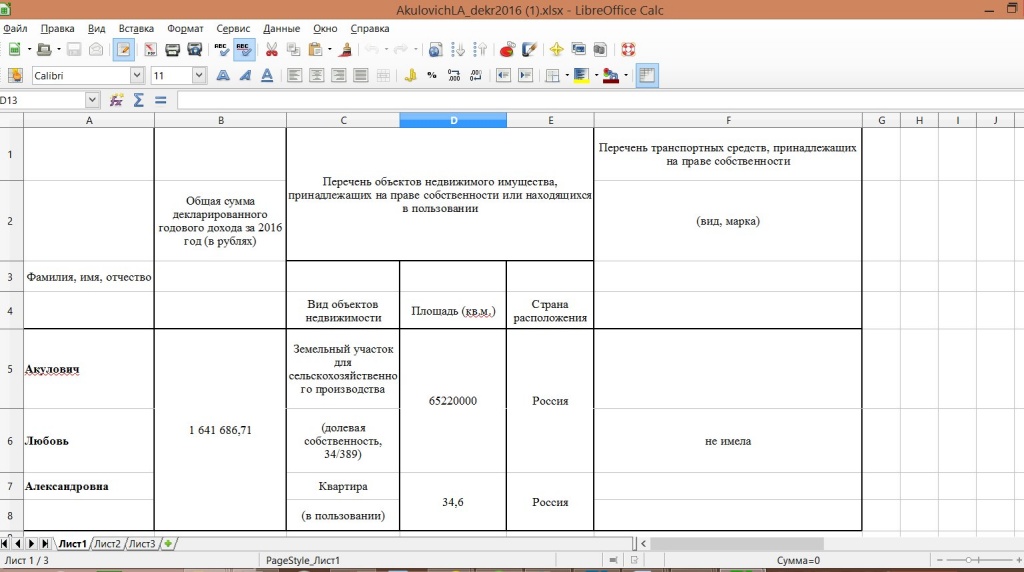Image resolution: width=1024 pixels, height=572 pixels.
Task: Send document as e-mail attachment
Action: (96, 50)
